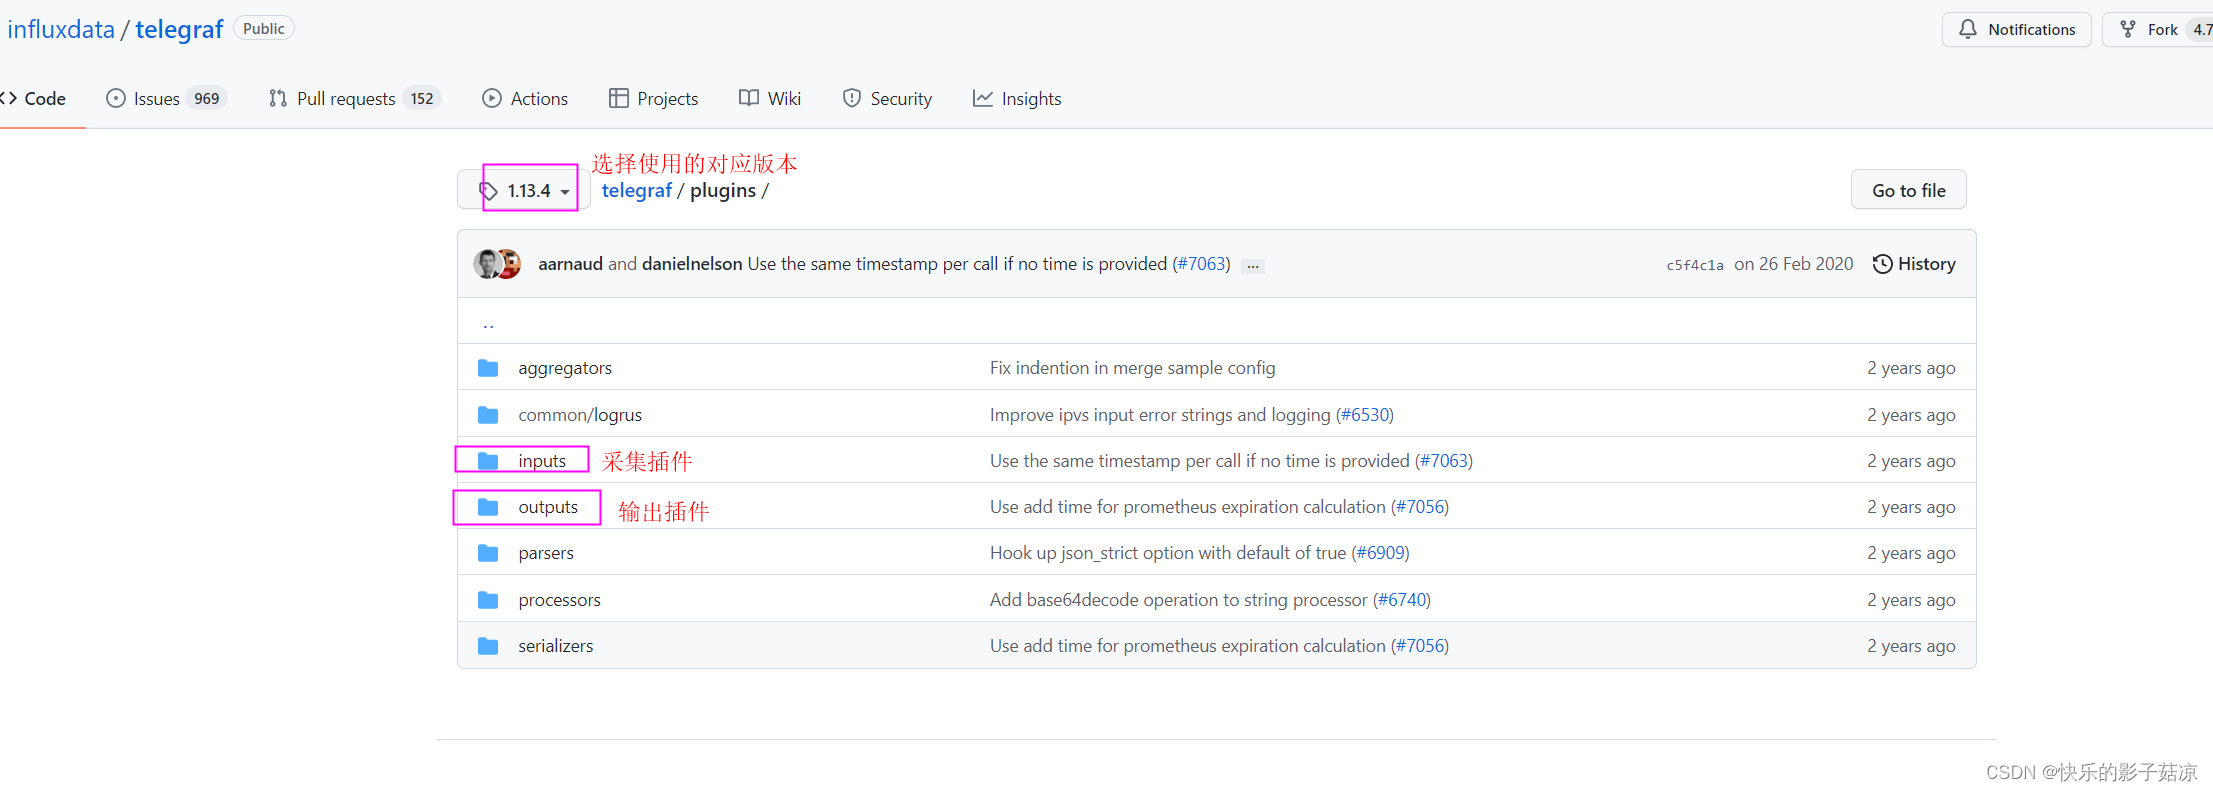Screen dimensions: 2213x791
Task: Open the outputs folder
Action: coord(548,507)
